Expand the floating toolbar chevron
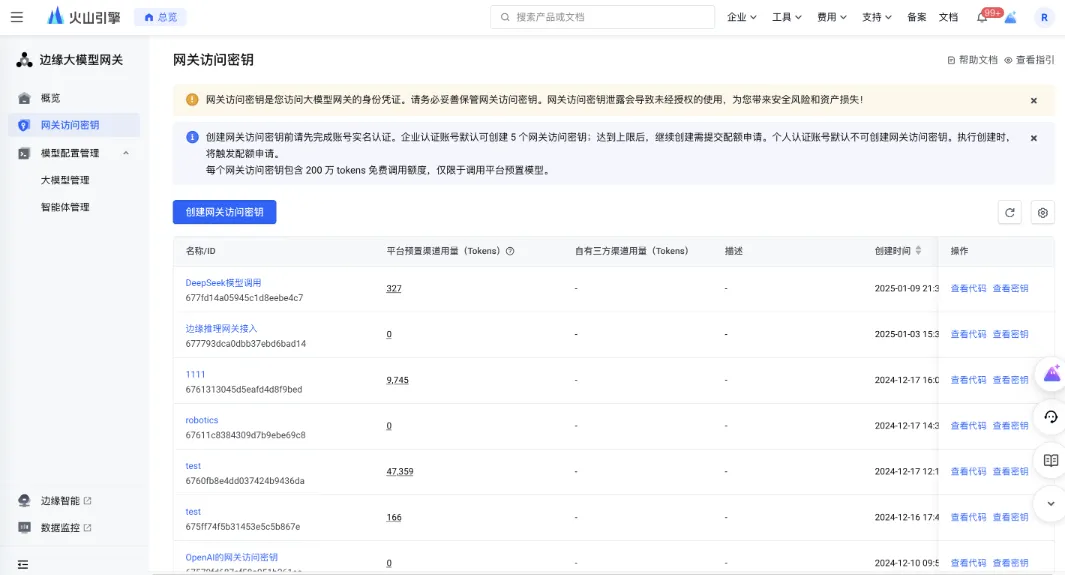Viewport: 1065px width, 575px height. pos(1051,503)
